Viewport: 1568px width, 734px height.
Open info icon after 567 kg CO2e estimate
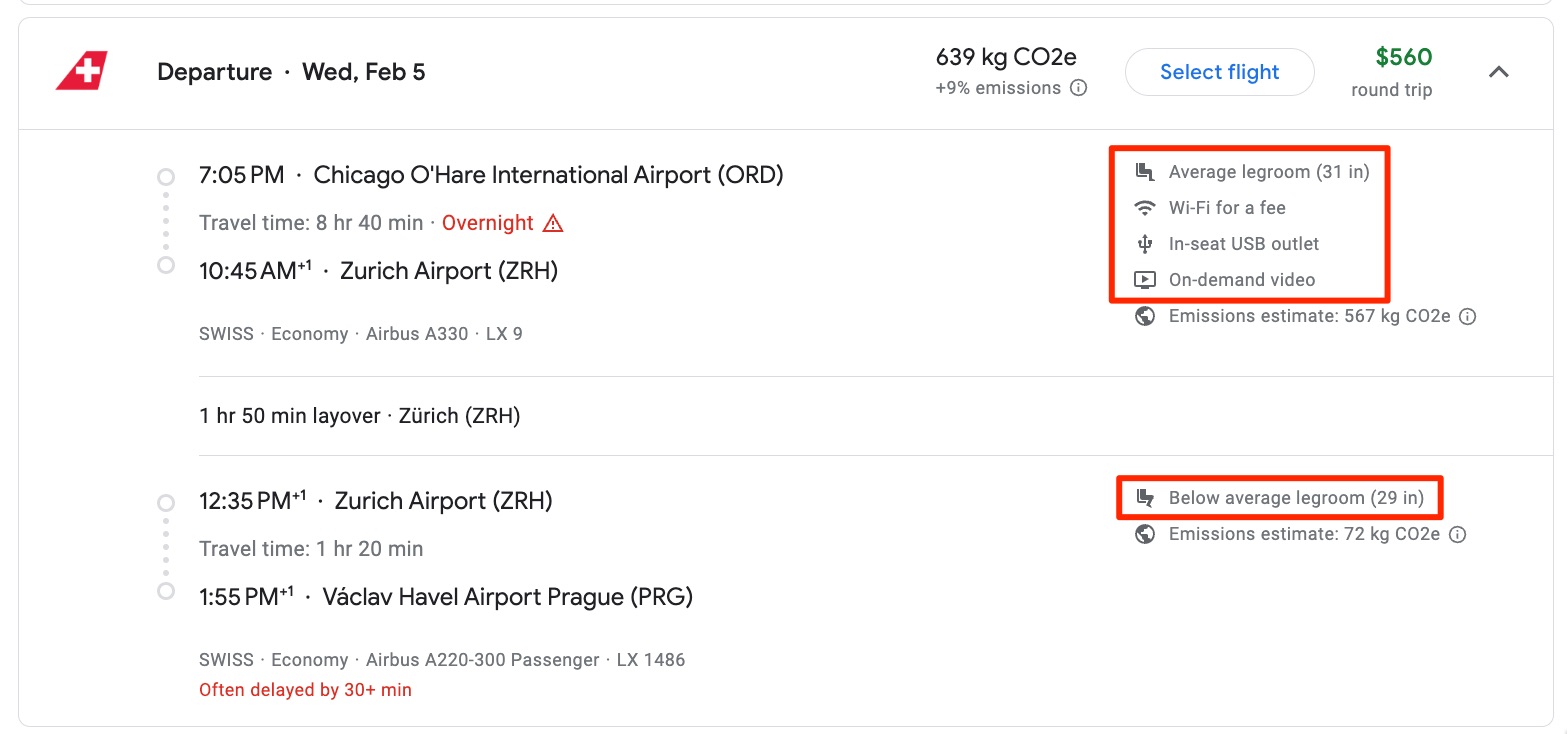[1466, 316]
